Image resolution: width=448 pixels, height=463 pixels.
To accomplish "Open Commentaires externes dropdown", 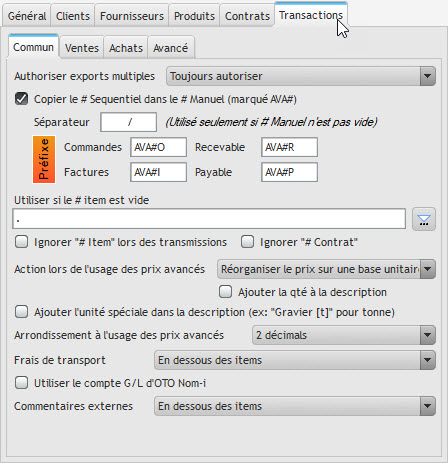I will 295,406.
